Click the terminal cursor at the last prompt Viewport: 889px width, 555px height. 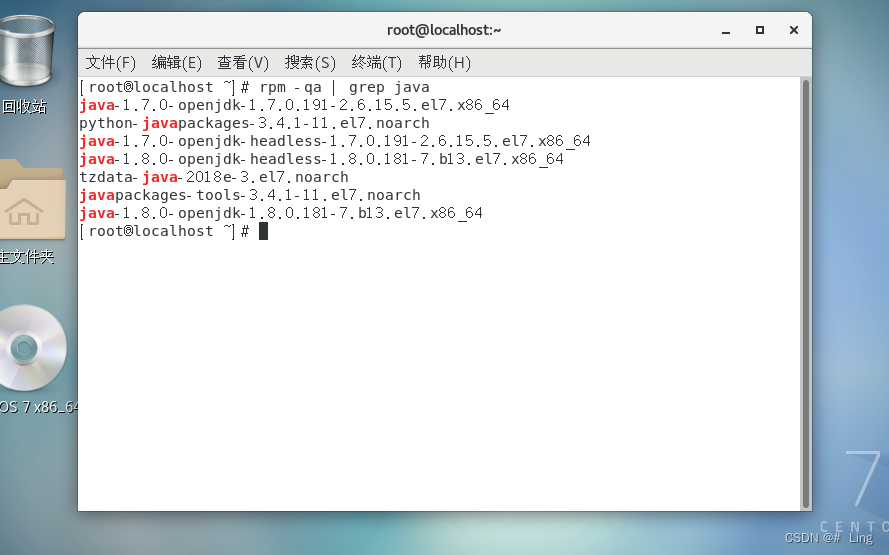(x=263, y=231)
